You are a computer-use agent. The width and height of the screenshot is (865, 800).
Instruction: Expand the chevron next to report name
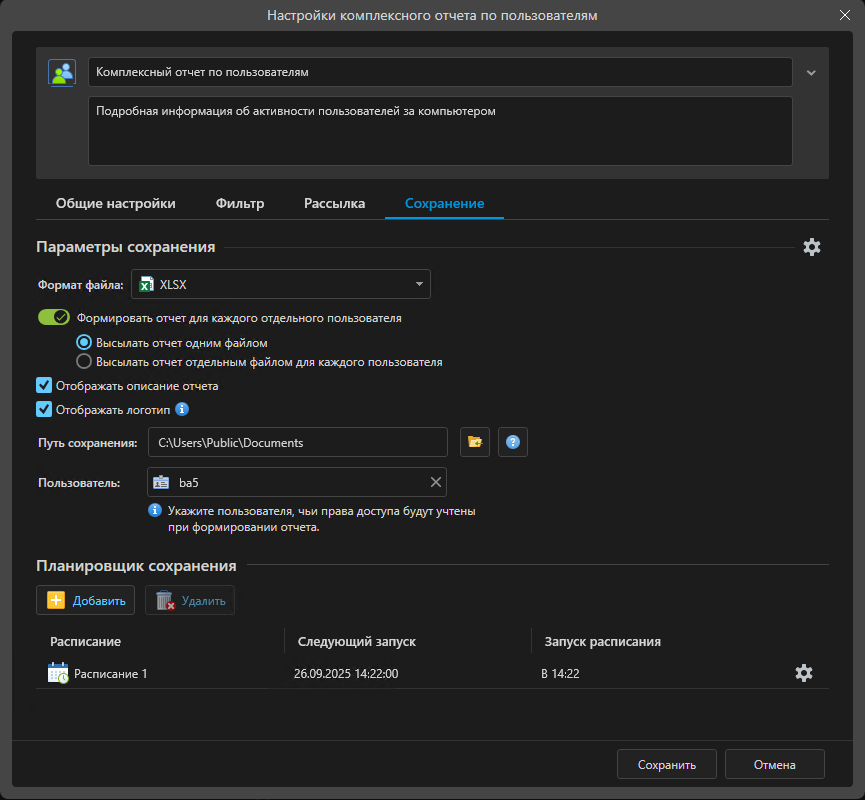(811, 72)
